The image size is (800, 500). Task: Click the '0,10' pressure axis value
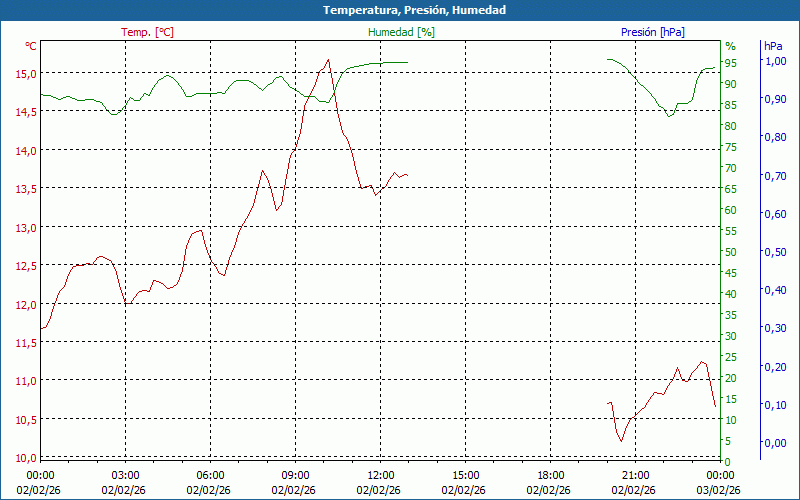pos(775,405)
